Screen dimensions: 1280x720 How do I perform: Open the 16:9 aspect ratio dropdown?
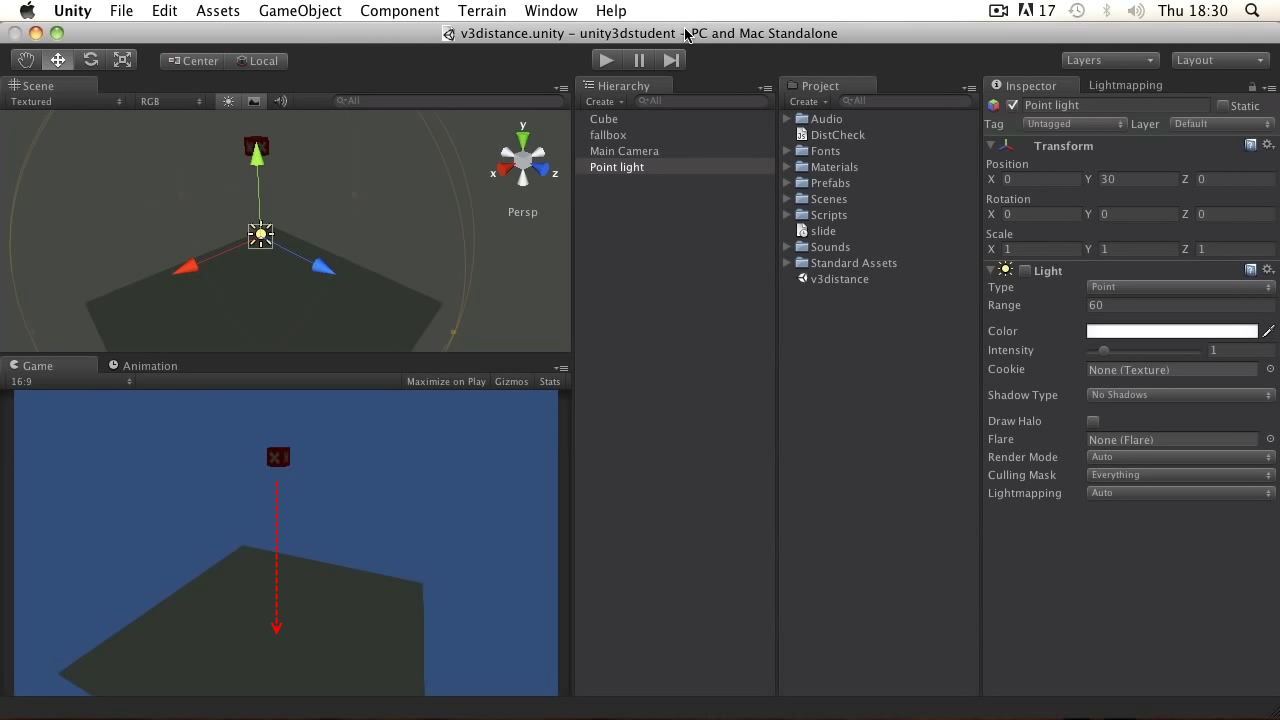point(70,381)
